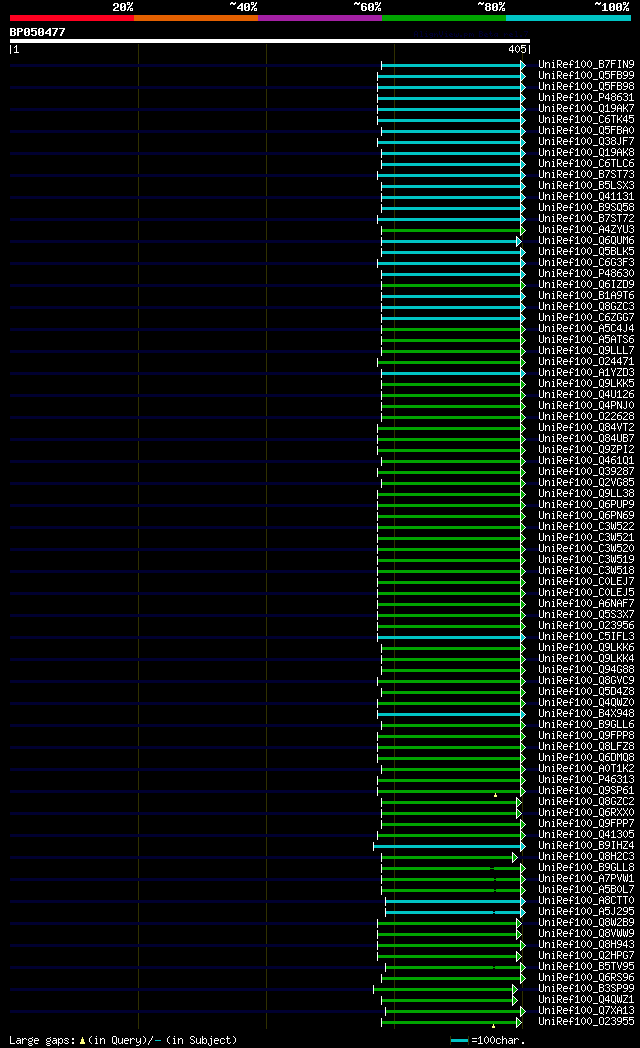Click hit label UniRef100_O23956
This screenshot has width=640, height=1048.
coord(587,626)
